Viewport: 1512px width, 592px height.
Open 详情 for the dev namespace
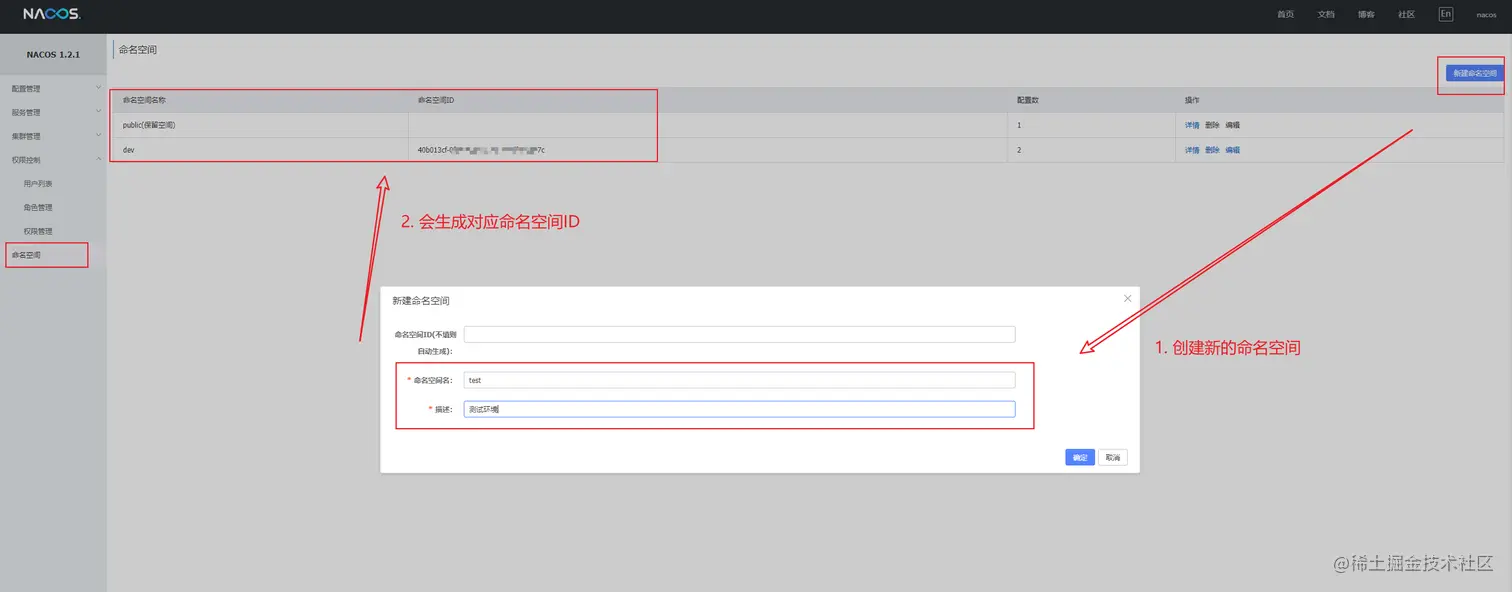point(1192,150)
